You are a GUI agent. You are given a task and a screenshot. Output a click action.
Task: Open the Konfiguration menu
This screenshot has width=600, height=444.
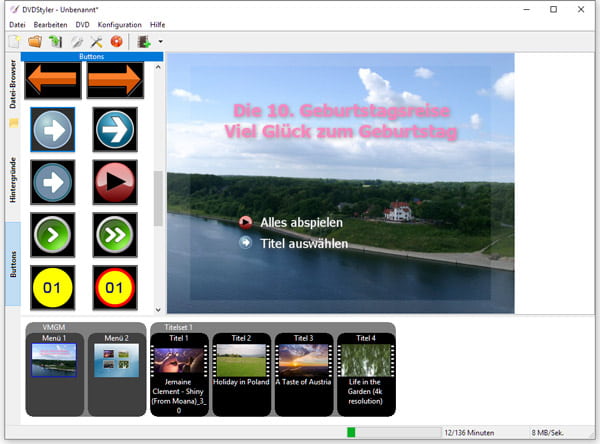click(120, 24)
